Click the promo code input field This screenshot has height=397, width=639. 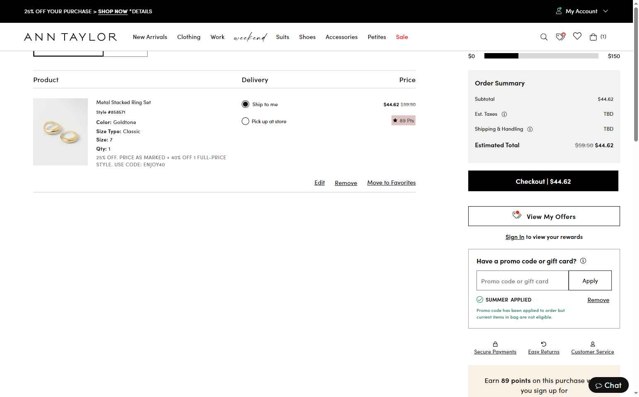point(522,280)
